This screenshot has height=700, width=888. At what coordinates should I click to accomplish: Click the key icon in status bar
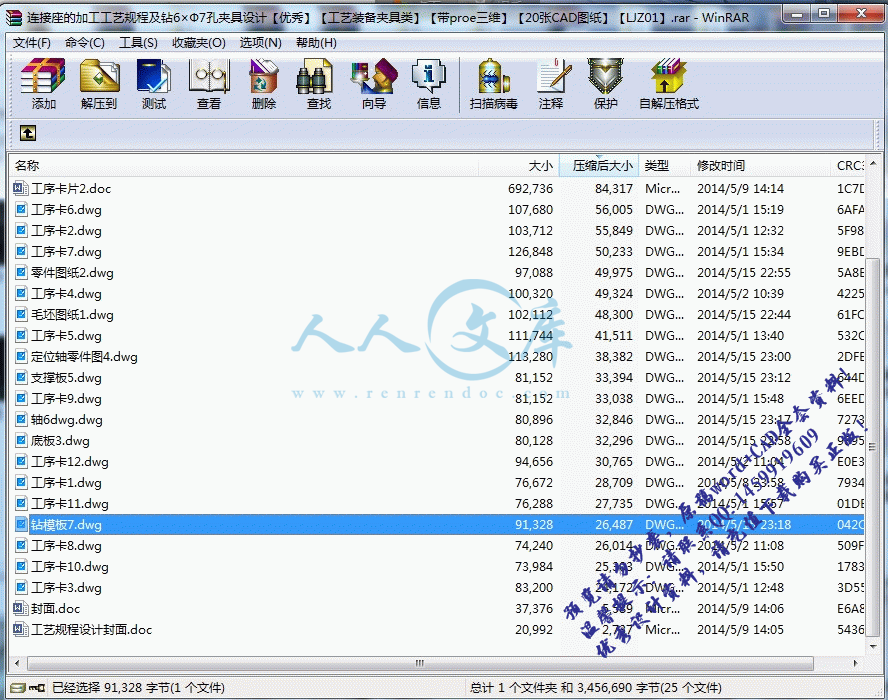tap(37, 688)
